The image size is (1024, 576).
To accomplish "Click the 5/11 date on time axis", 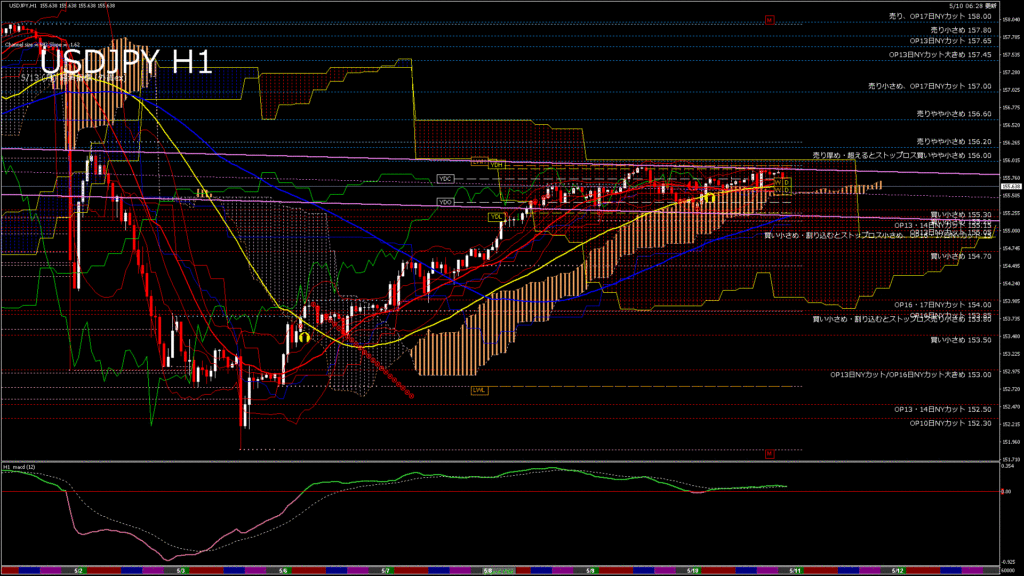I will pos(795,571).
